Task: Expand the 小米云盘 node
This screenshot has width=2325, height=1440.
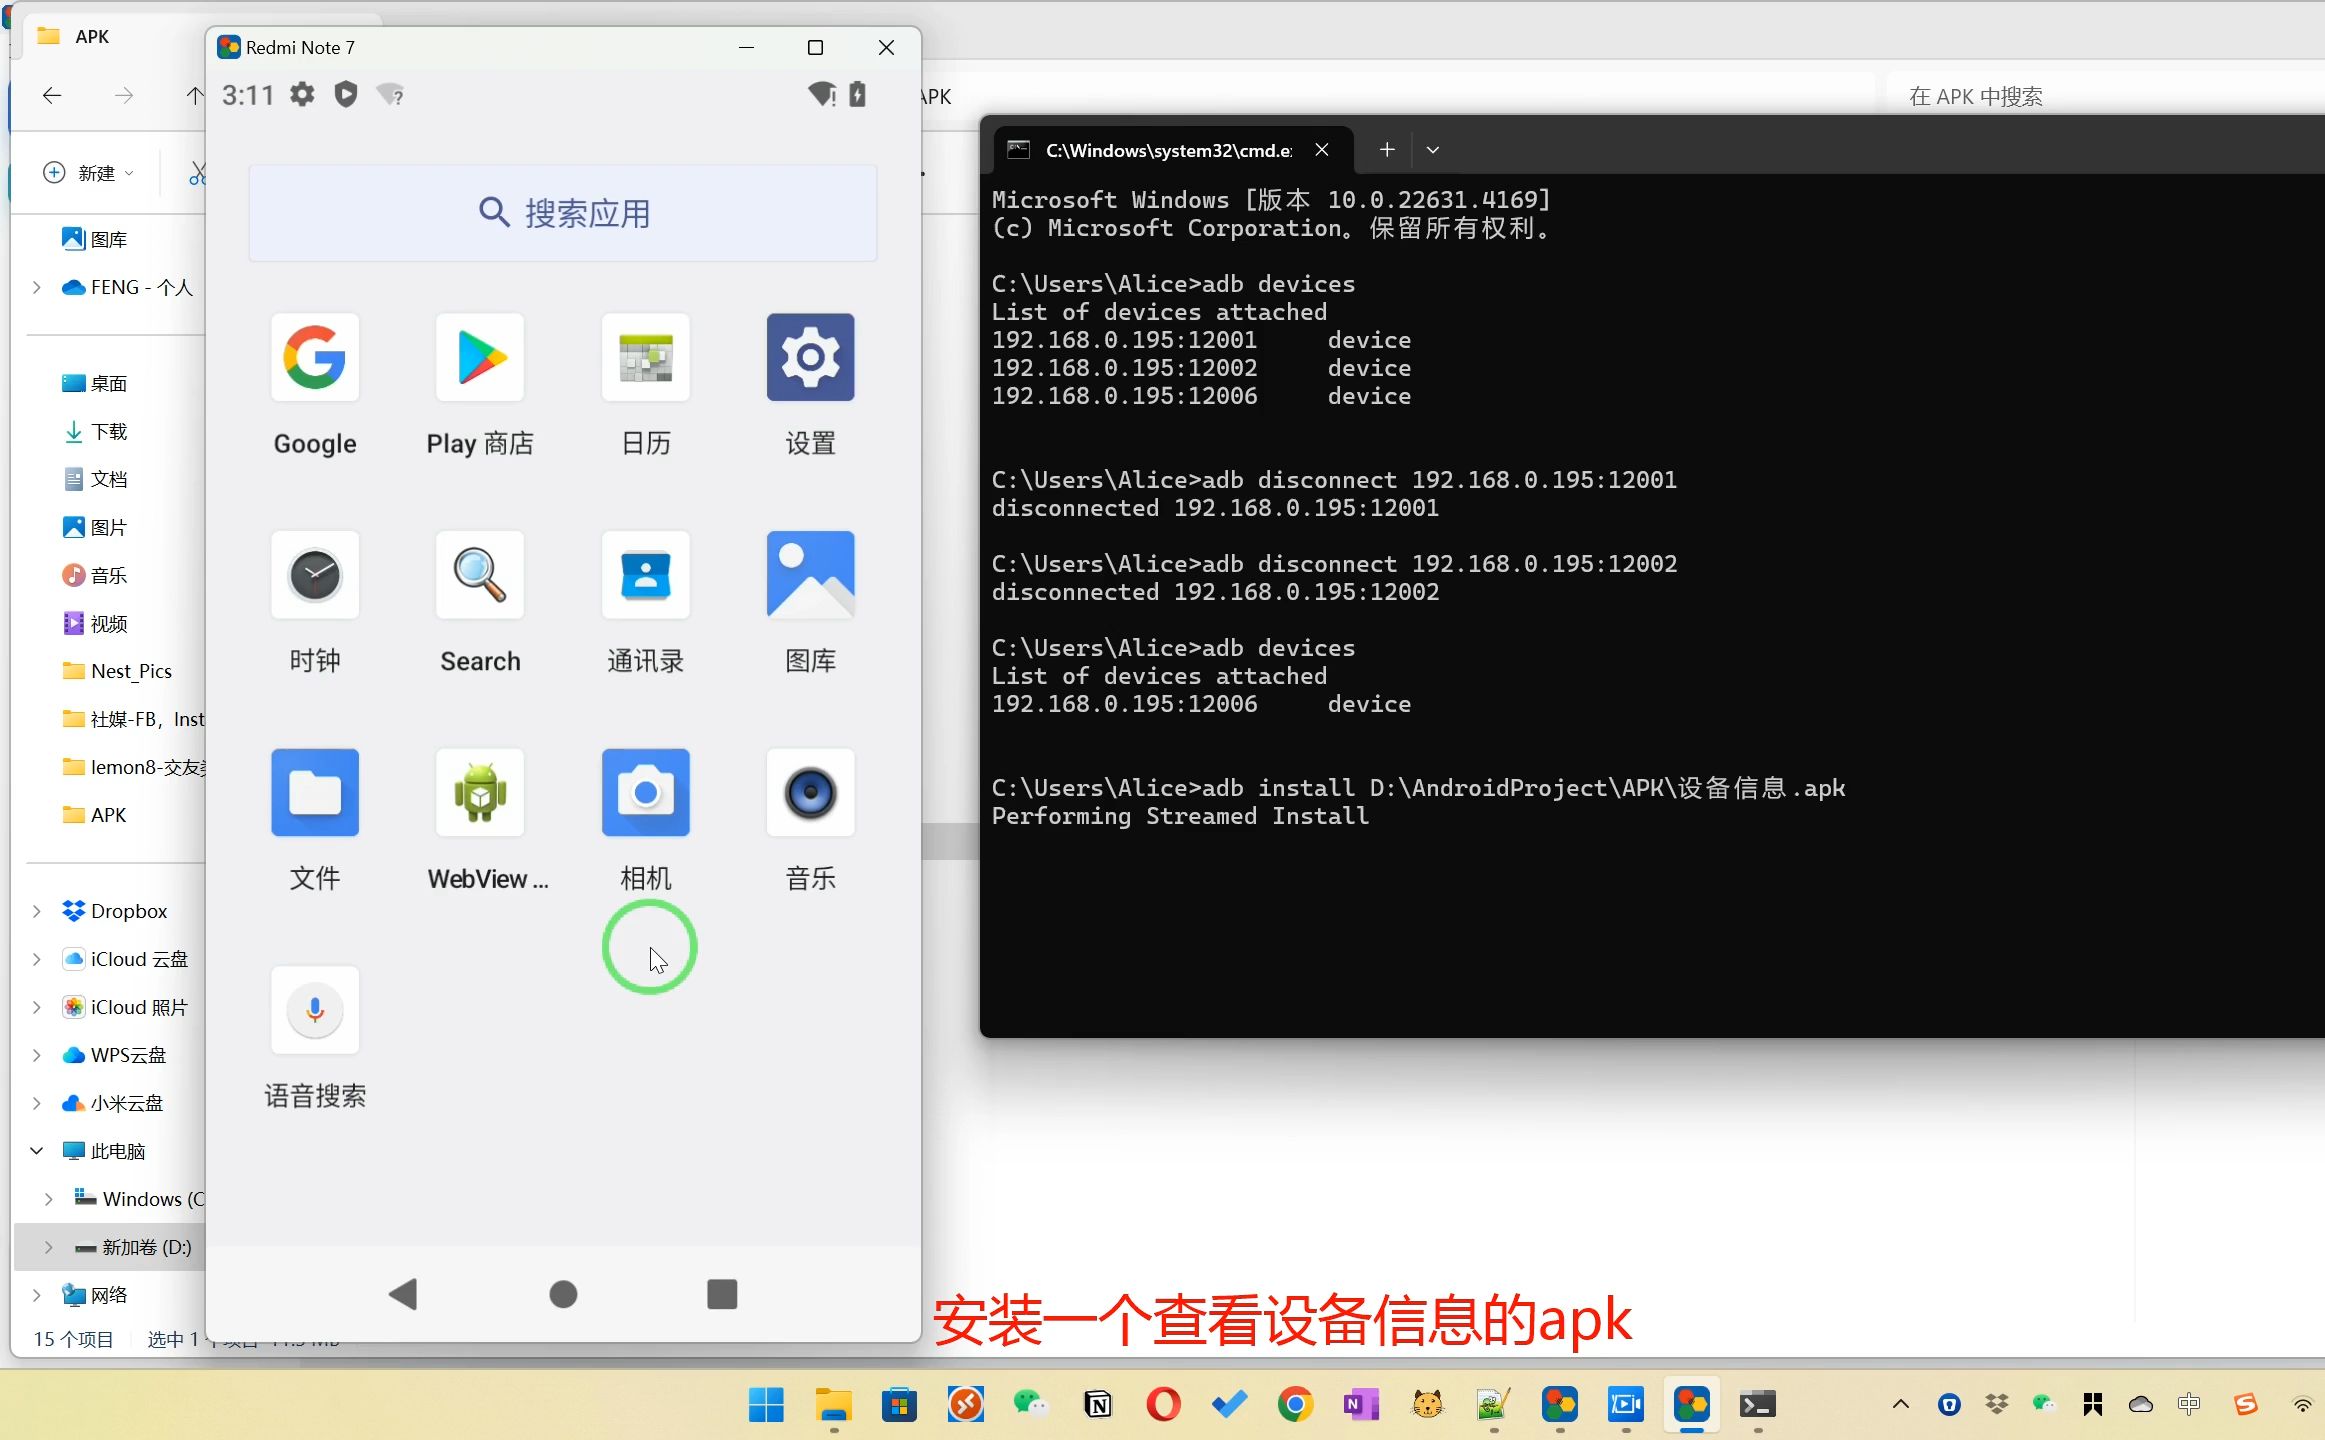Action: (37, 1103)
